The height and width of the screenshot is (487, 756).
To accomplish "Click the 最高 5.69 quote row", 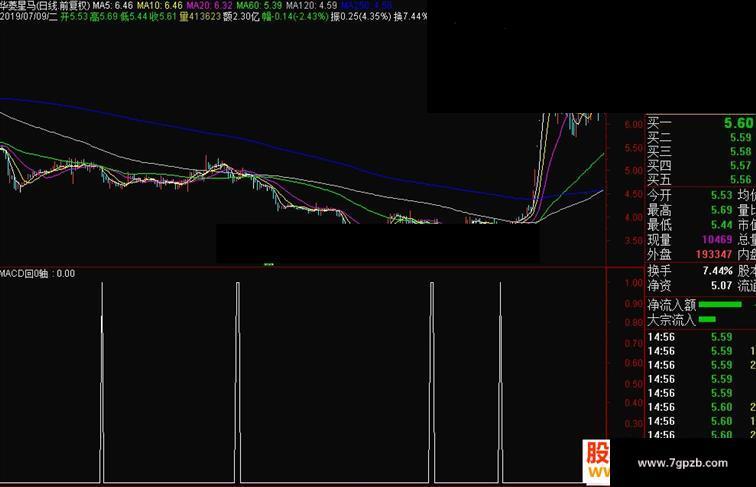I will (x=689, y=210).
